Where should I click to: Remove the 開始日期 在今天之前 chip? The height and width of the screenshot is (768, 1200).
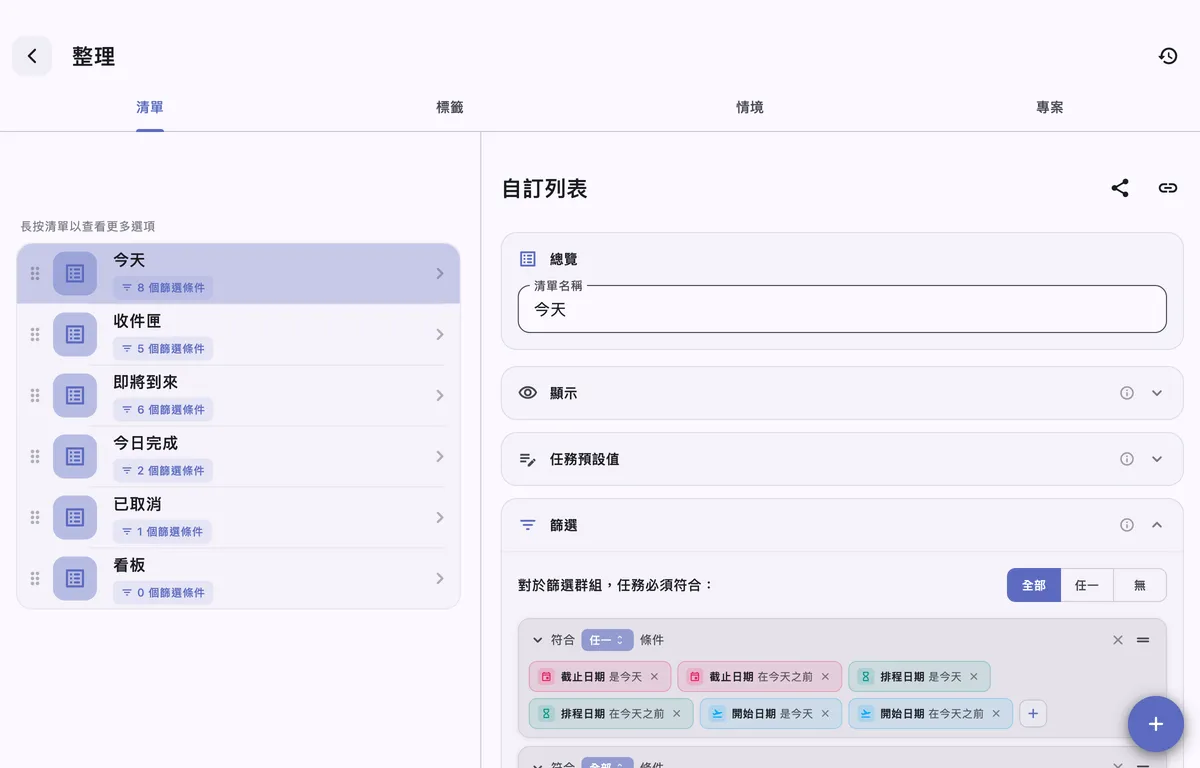(x=996, y=713)
